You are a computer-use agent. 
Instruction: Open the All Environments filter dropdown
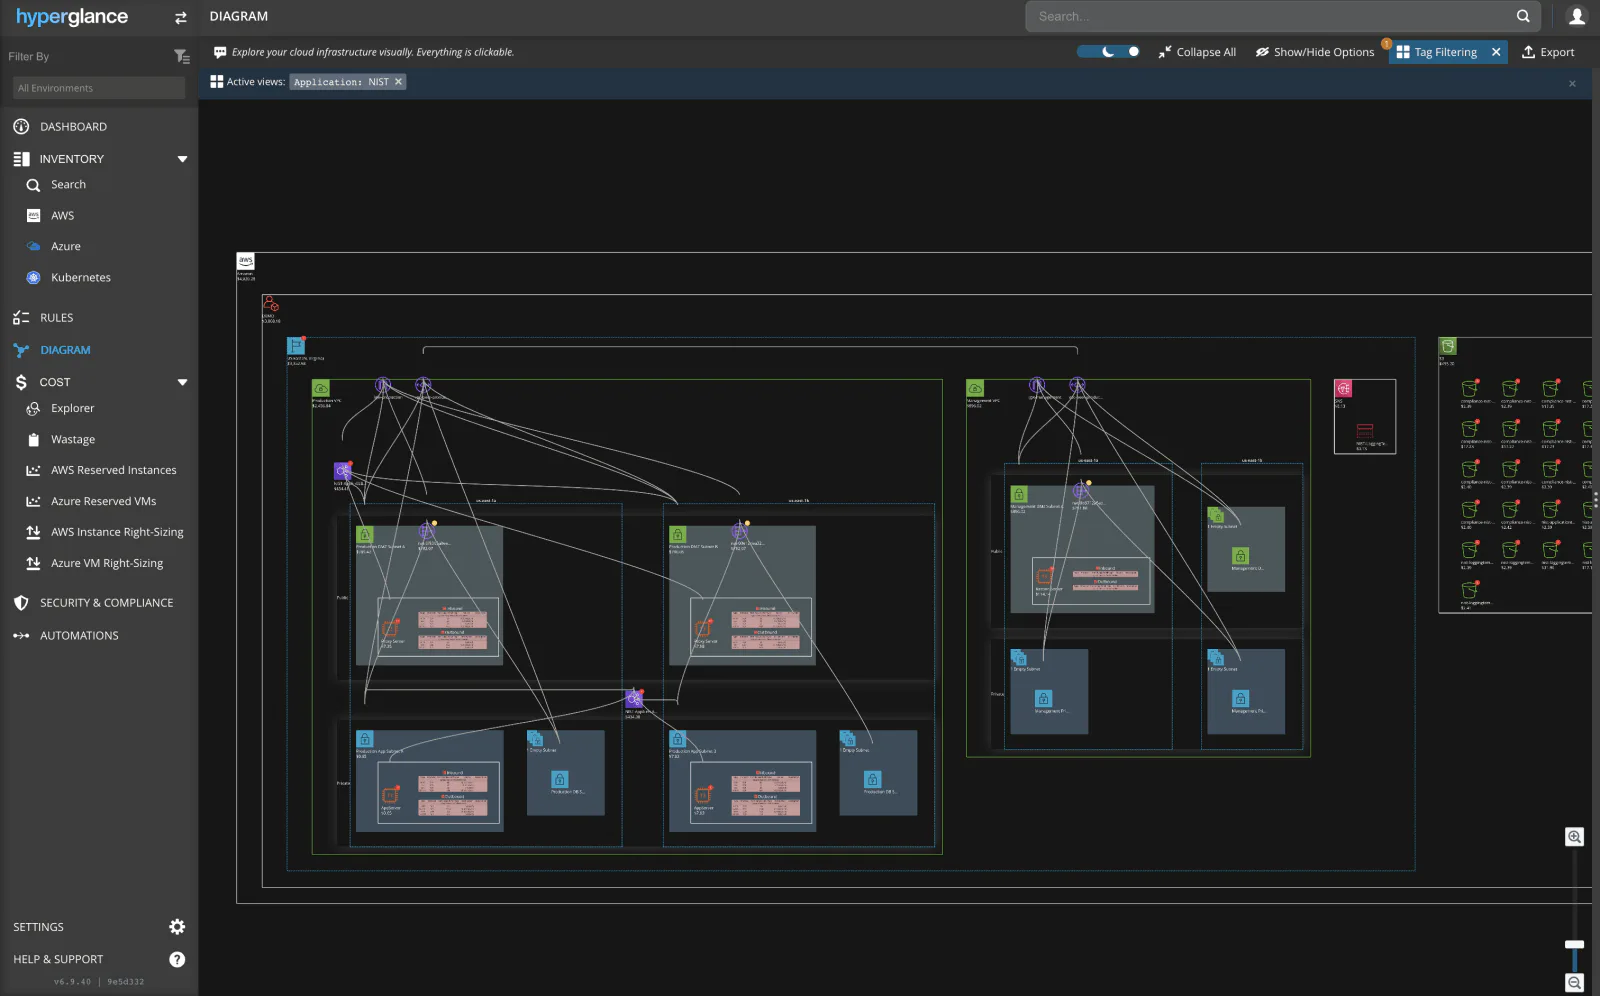[99, 88]
